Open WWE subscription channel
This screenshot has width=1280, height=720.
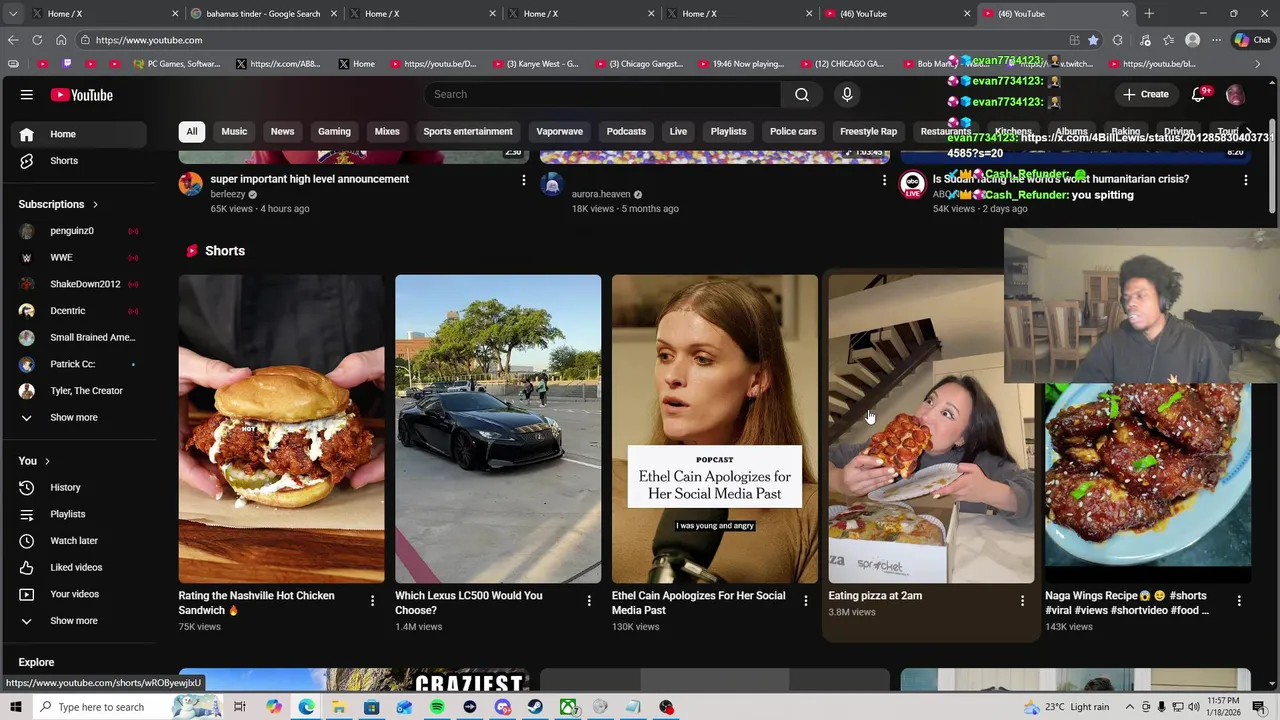(x=80, y=257)
